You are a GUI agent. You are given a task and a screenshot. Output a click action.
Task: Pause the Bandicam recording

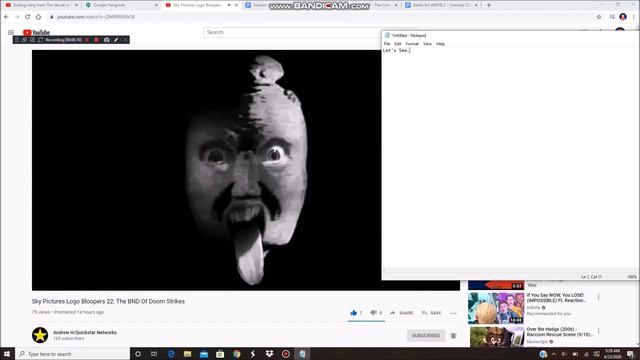[x=87, y=40]
